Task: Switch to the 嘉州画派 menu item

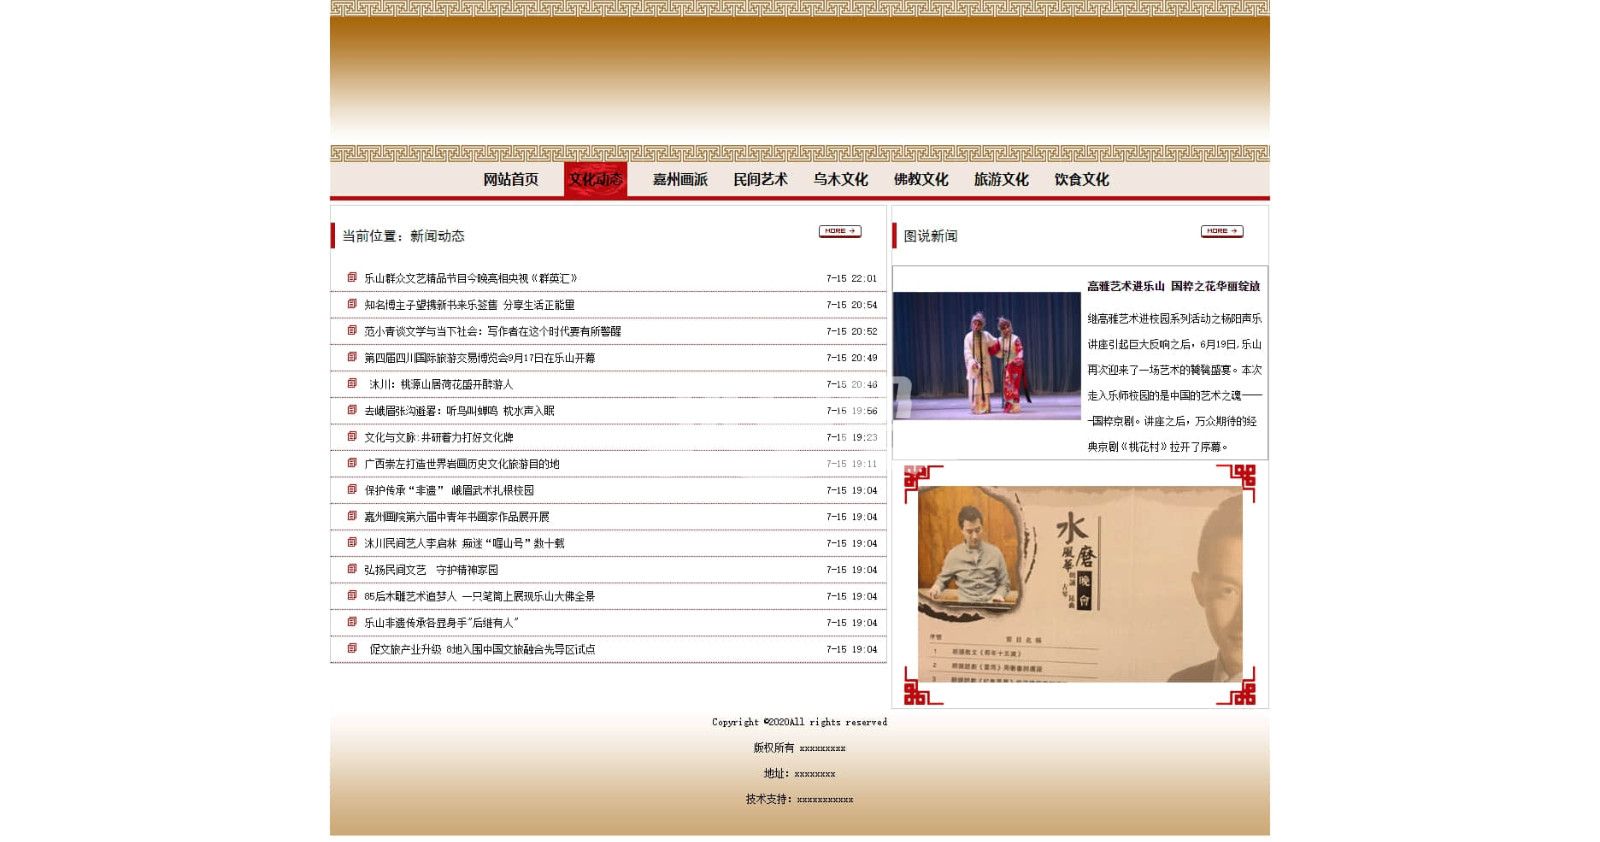Action: (x=680, y=180)
